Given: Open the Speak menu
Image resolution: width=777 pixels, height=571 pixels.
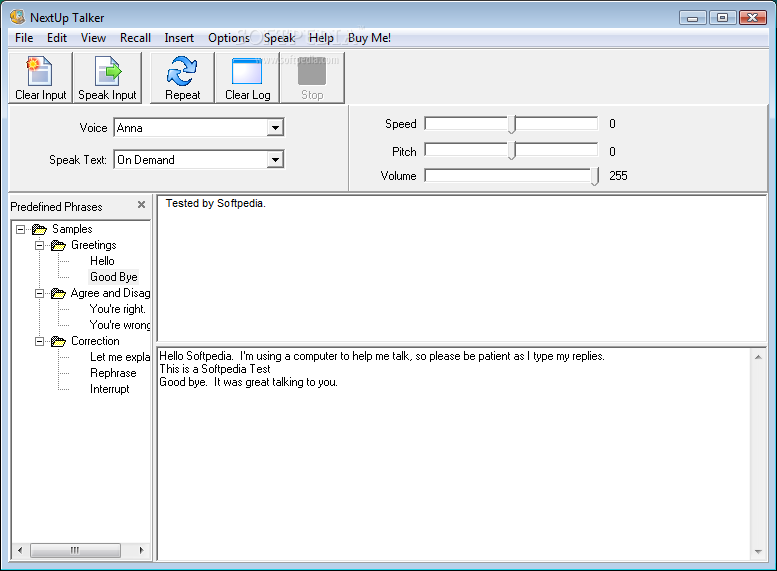Looking at the screenshot, I should pos(279,38).
